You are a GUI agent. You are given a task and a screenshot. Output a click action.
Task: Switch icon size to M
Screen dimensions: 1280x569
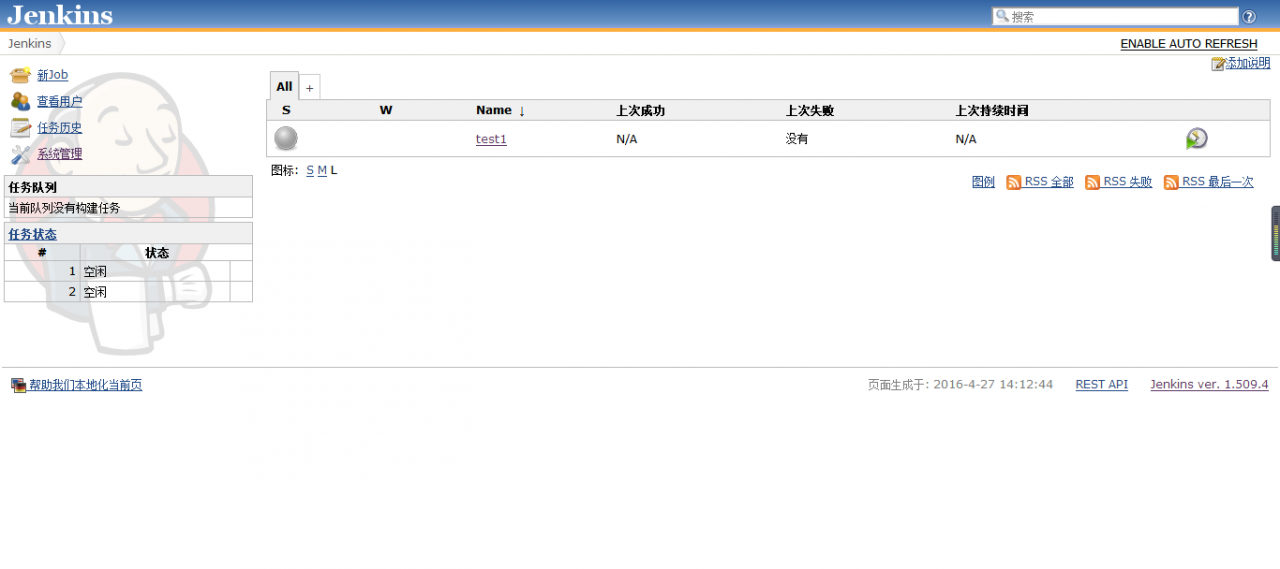(x=322, y=170)
